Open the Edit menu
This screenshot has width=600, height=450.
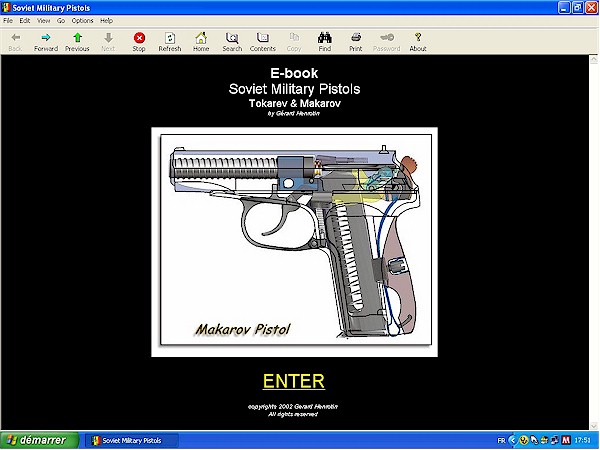click(24, 21)
